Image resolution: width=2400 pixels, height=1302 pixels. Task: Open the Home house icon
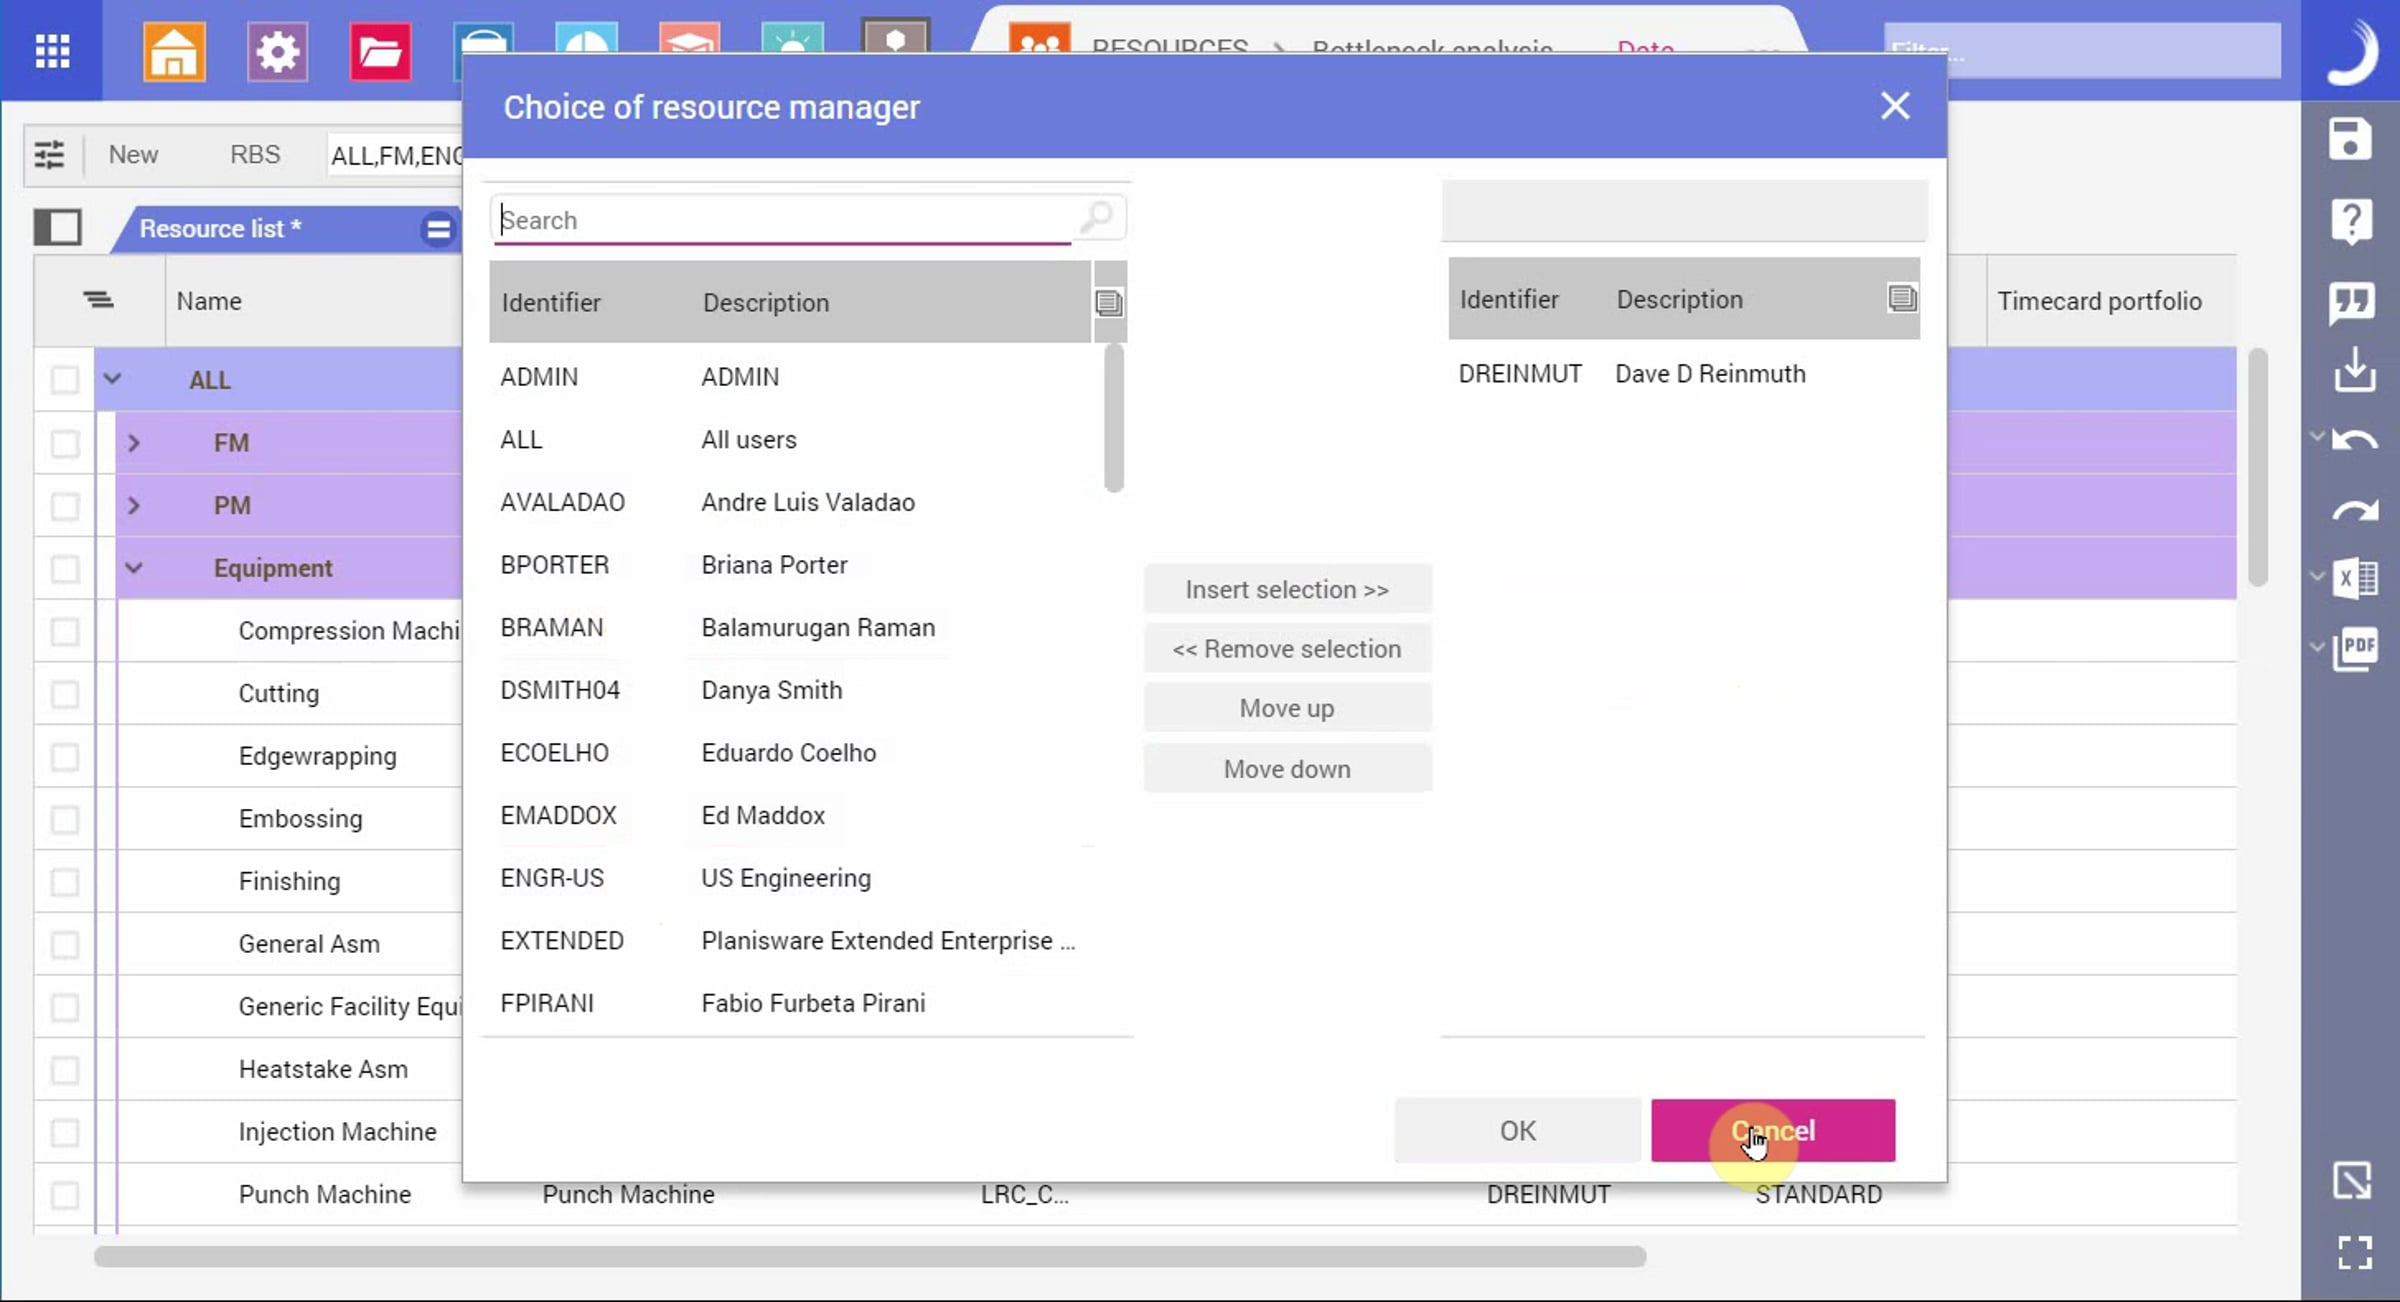174,50
